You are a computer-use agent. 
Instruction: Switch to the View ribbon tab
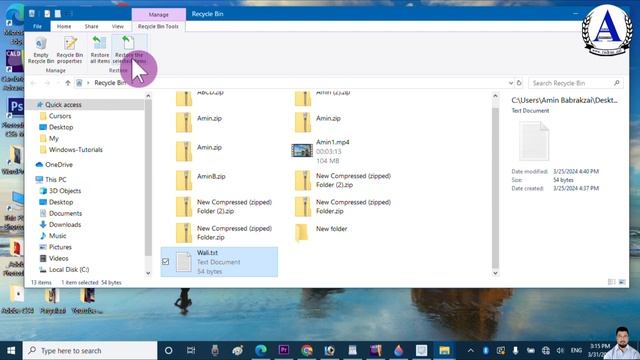pos(118,26)
